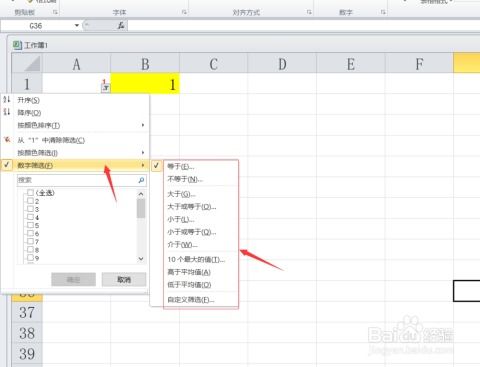The image size is (480, 367).
Task: Select column A header
Action: pos(76,64)
